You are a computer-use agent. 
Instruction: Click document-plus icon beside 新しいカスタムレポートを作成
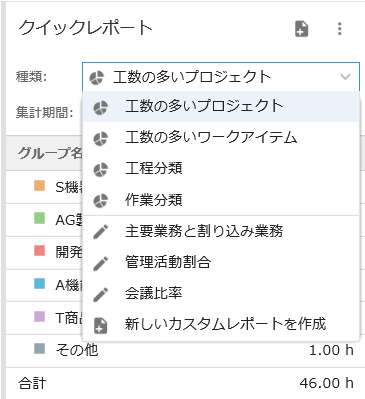101,325
